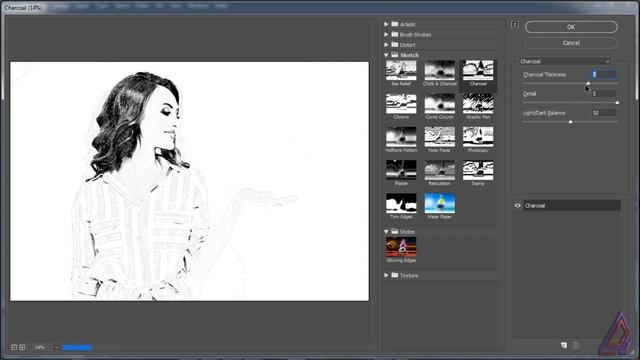Image resolution: width=640 pixels, height=360 pixels.
Task: Click the zoom in plus icon
Action: 22,347
